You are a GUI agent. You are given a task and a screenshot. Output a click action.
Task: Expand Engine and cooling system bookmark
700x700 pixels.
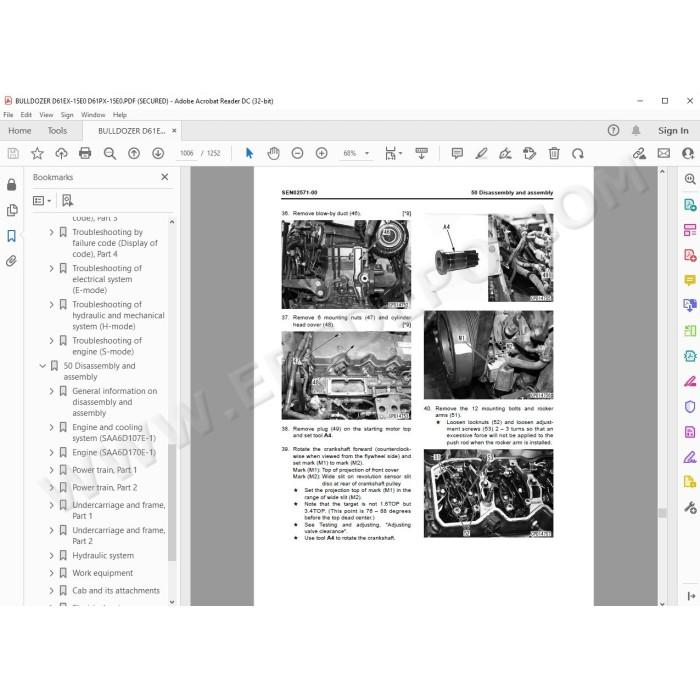[51, 427]
